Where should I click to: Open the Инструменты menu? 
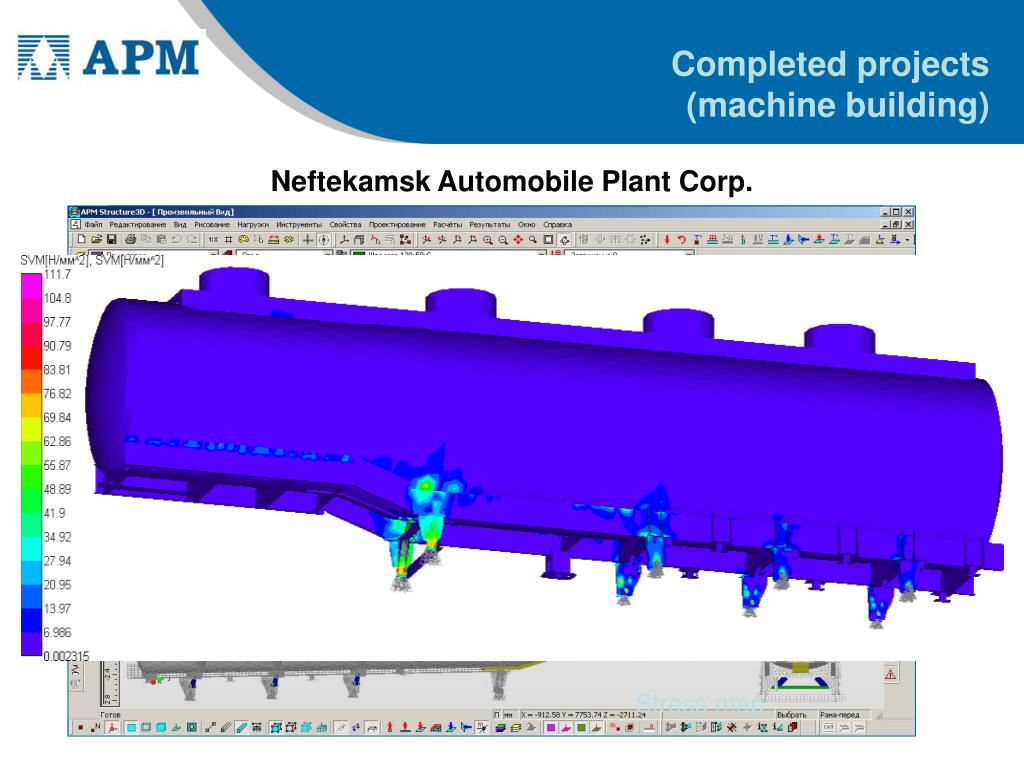point(298,225)
